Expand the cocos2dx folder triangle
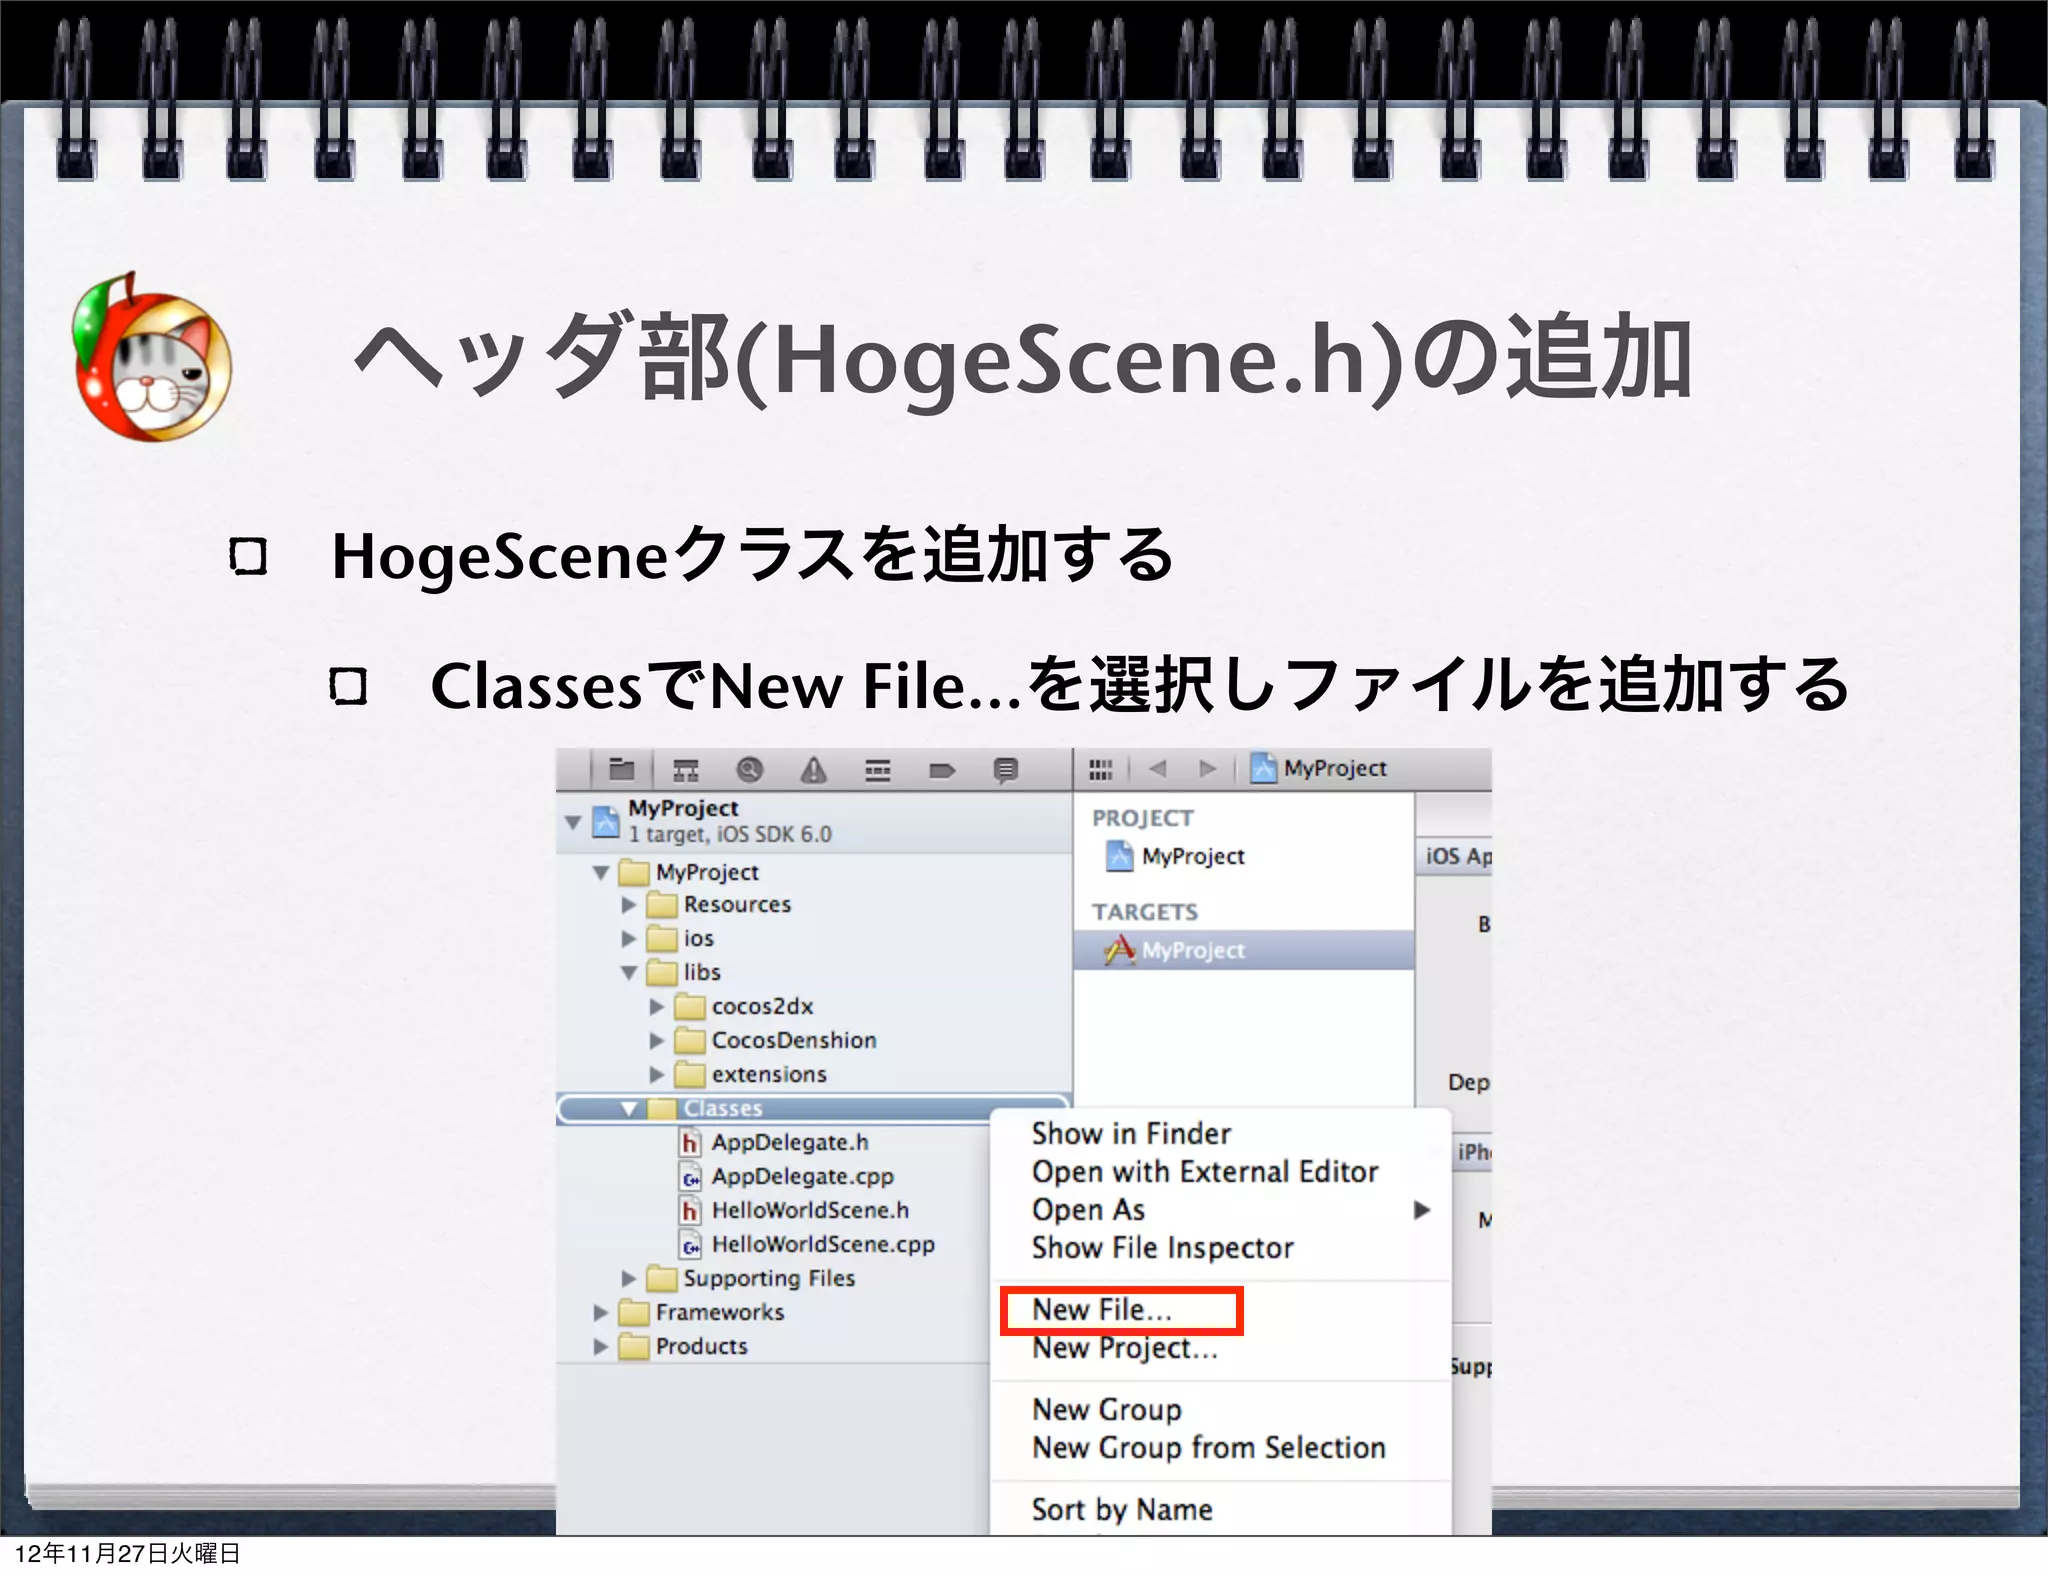 click(656, 1007)
